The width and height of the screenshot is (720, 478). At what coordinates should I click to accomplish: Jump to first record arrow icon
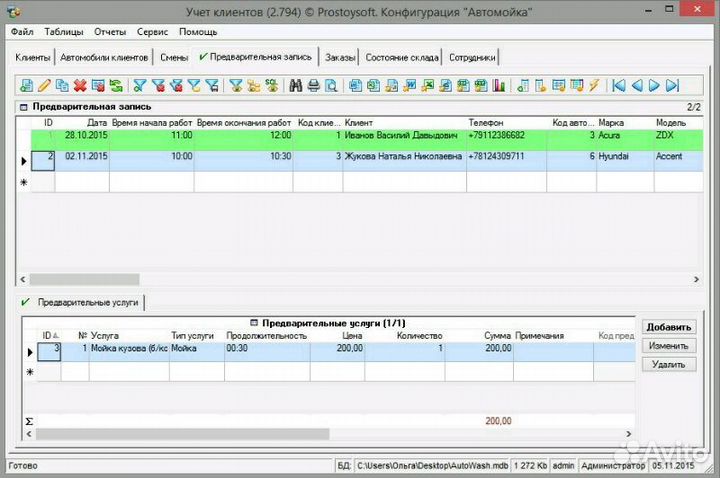619,86
